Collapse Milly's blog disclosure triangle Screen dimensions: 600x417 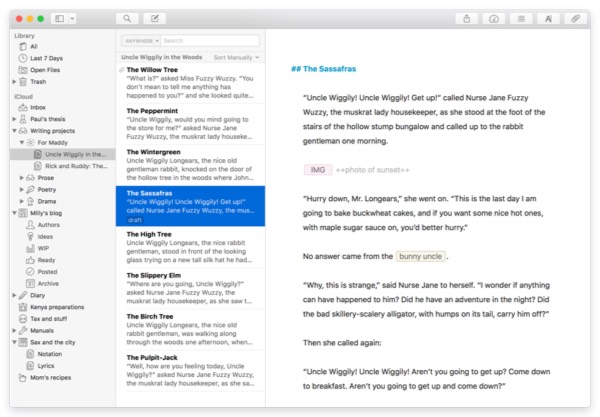coord(14,213)
